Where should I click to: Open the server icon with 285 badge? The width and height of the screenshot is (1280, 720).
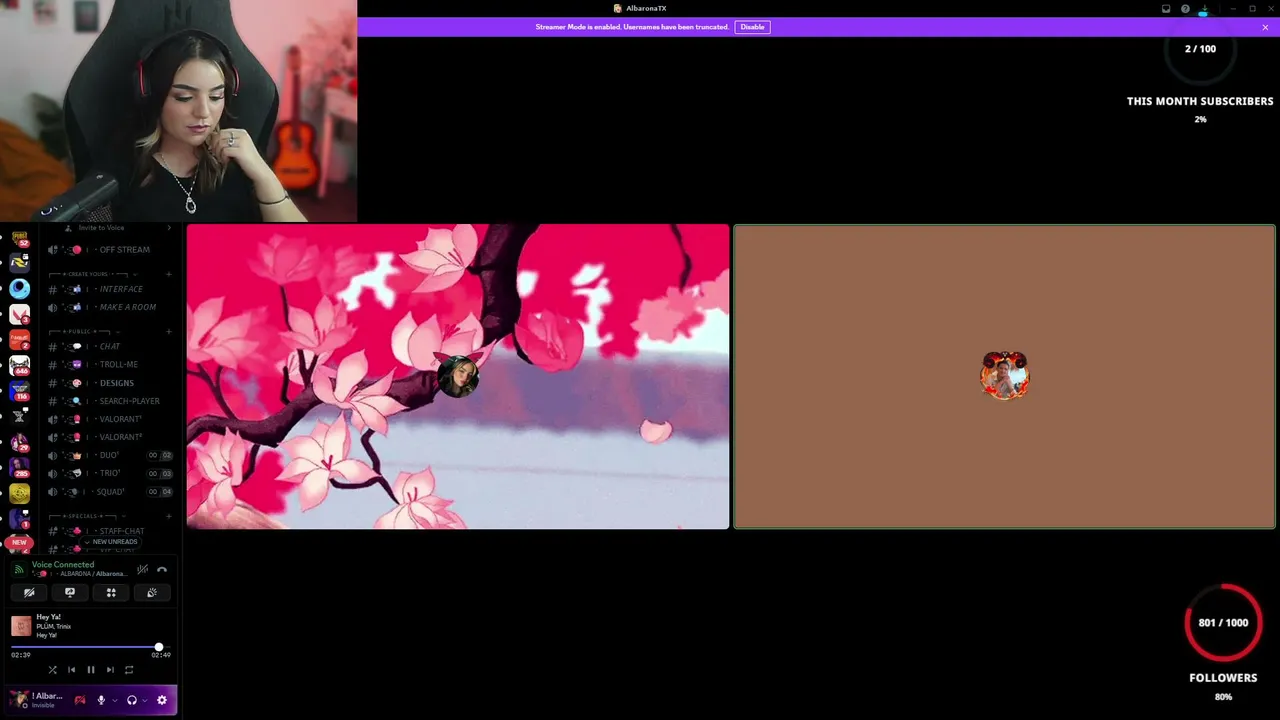pyautogui.click(x=19, y=467)
